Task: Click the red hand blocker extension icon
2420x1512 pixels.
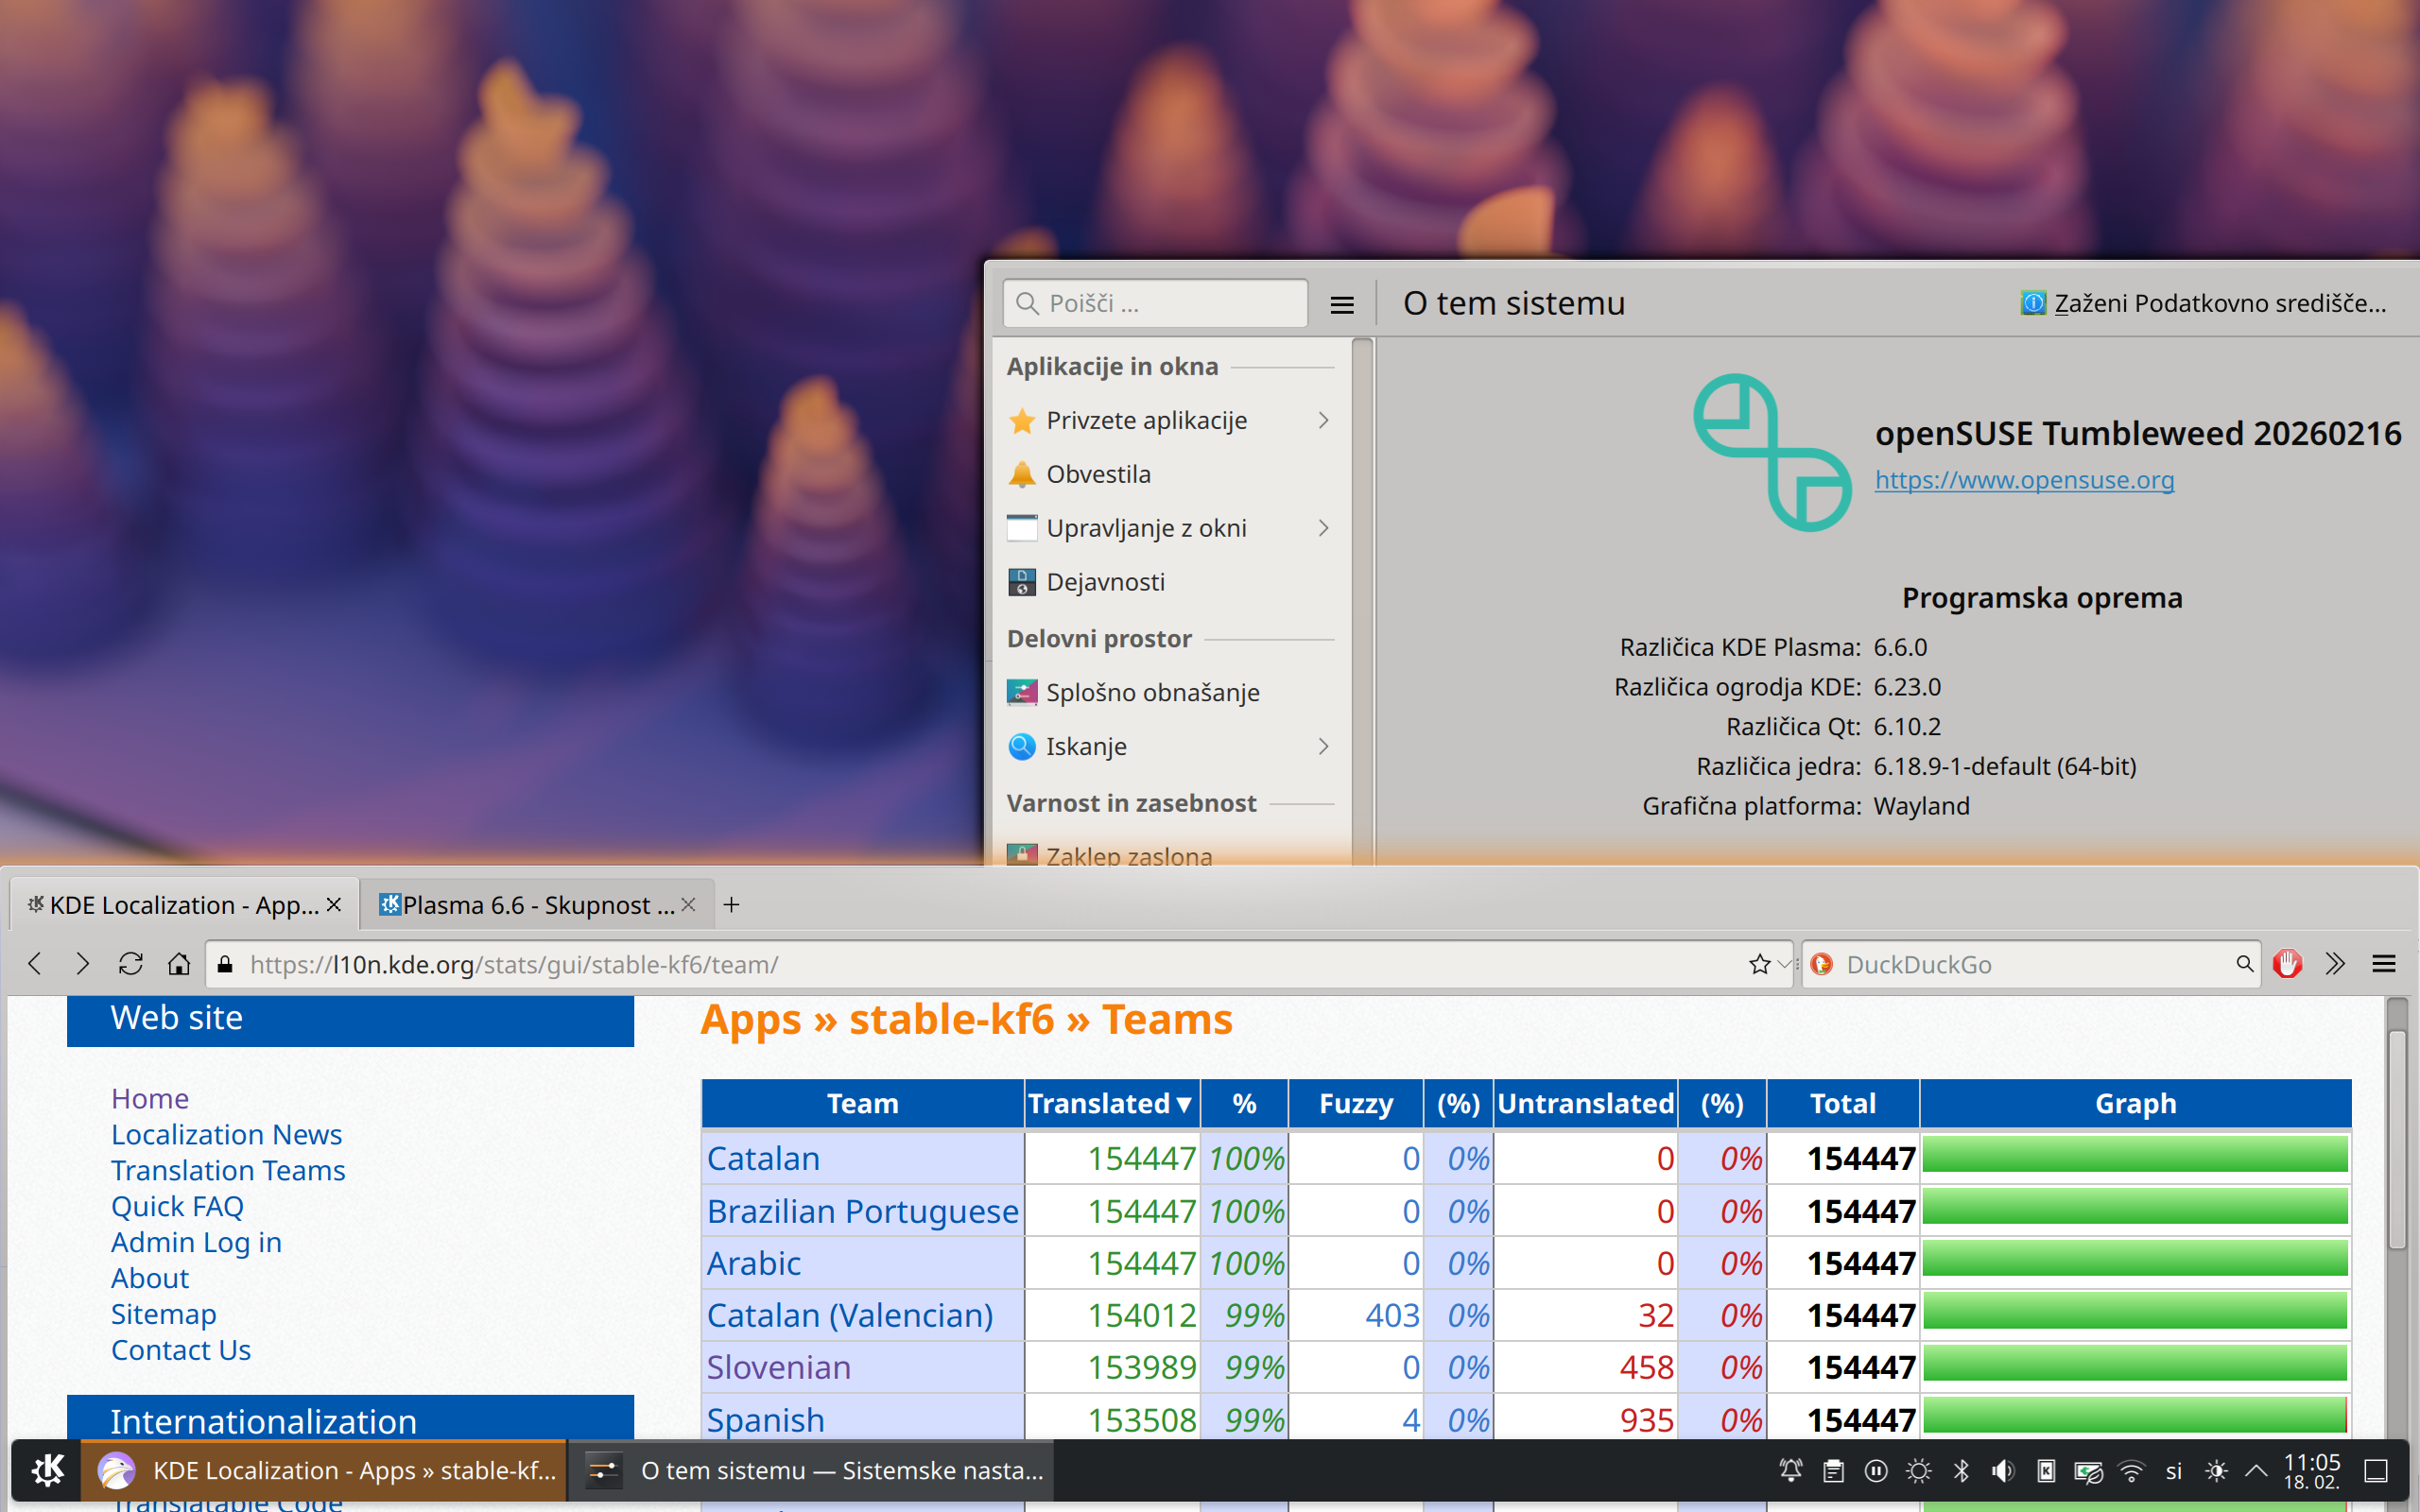Action: (x=2288, y=964)
